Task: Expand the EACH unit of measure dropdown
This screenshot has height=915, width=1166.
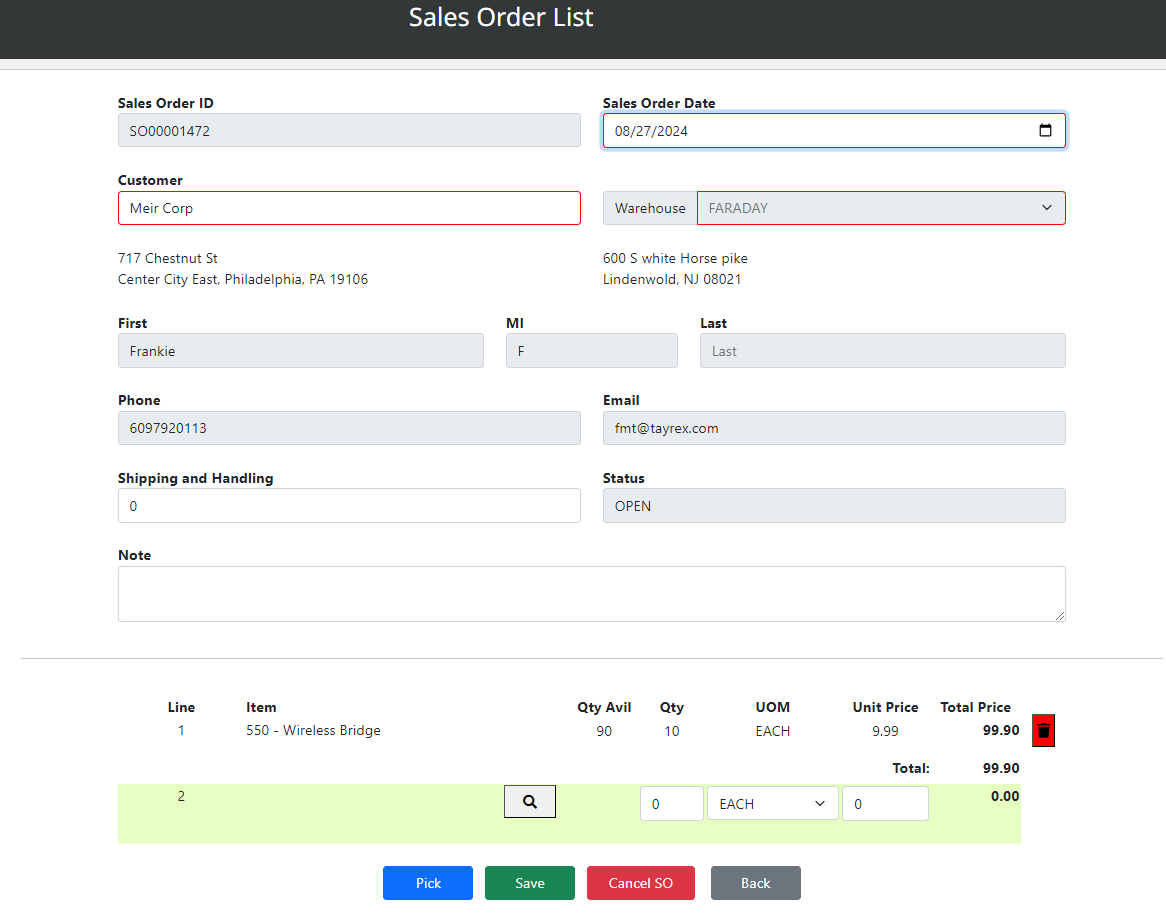Action: [x=773, y=803]
